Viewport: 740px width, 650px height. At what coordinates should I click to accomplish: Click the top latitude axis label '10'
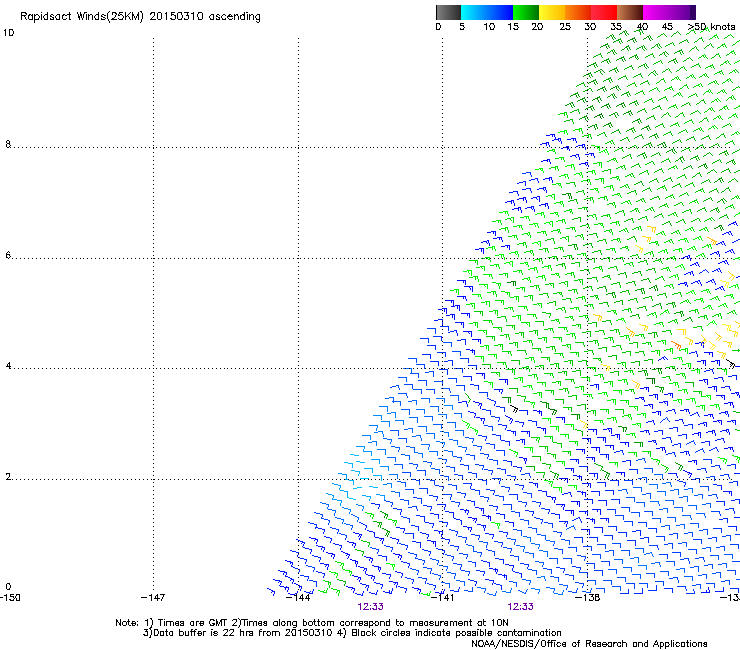click(8, 33)
